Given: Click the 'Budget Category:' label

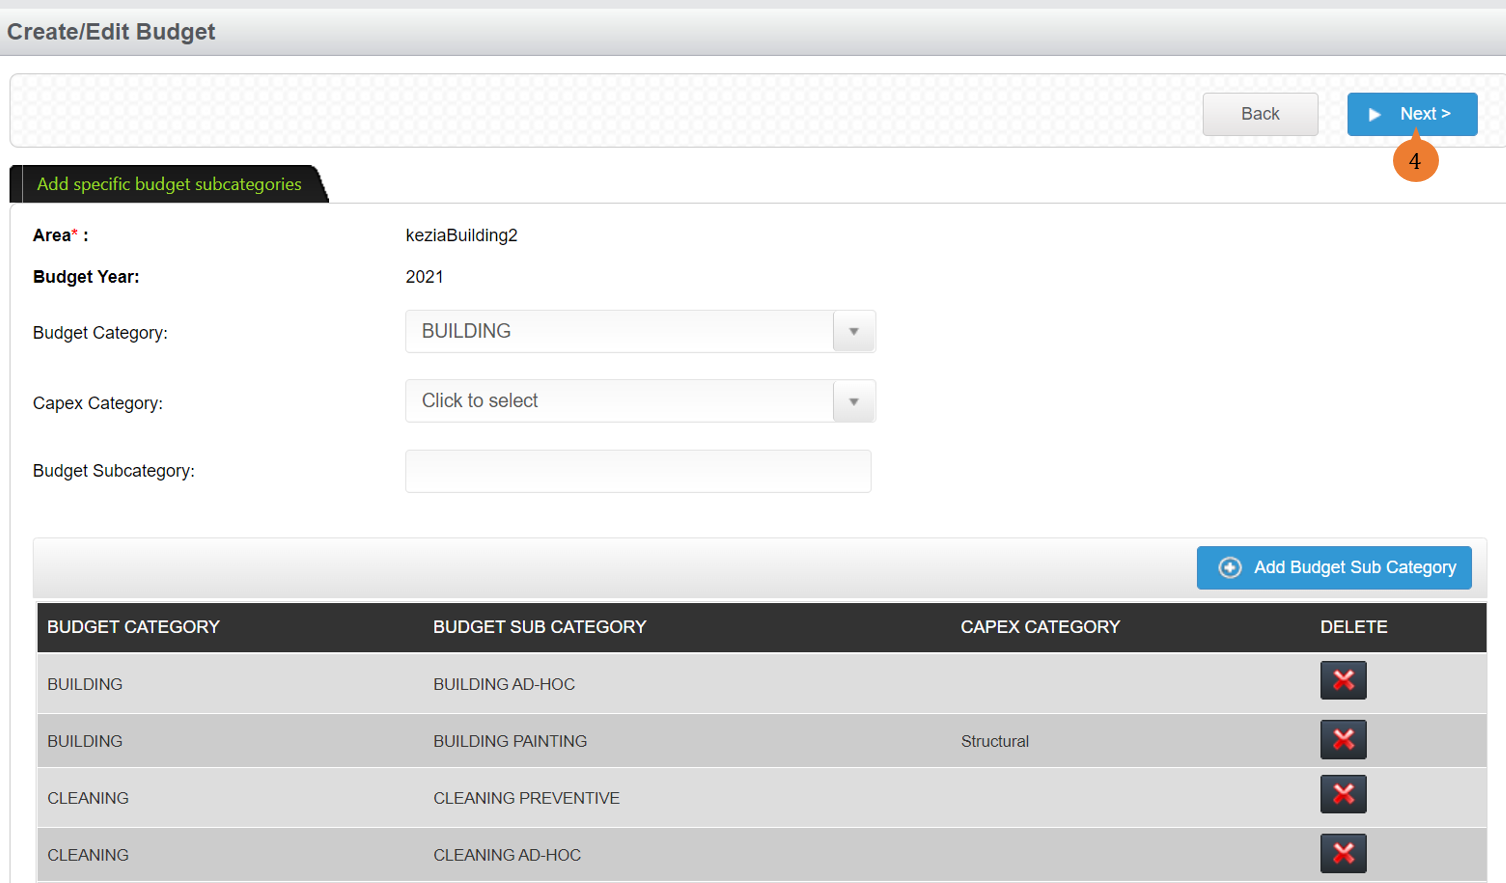Looking at the screenshot, I should click(100, 333).
